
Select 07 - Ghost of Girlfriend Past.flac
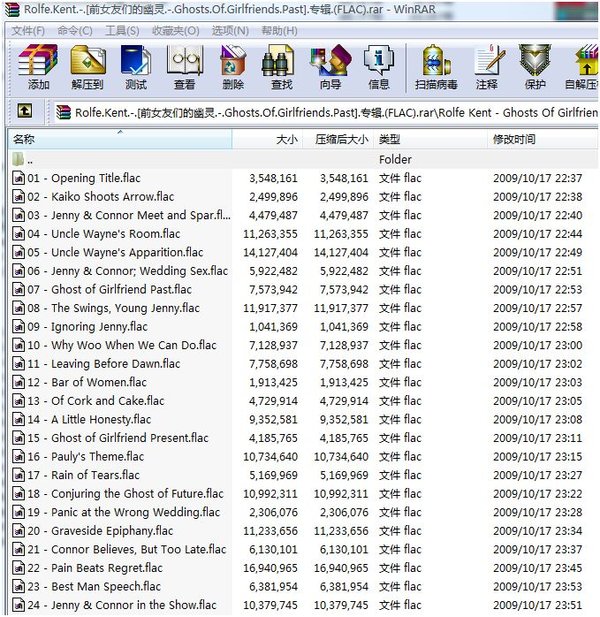(x=110, y=290)
